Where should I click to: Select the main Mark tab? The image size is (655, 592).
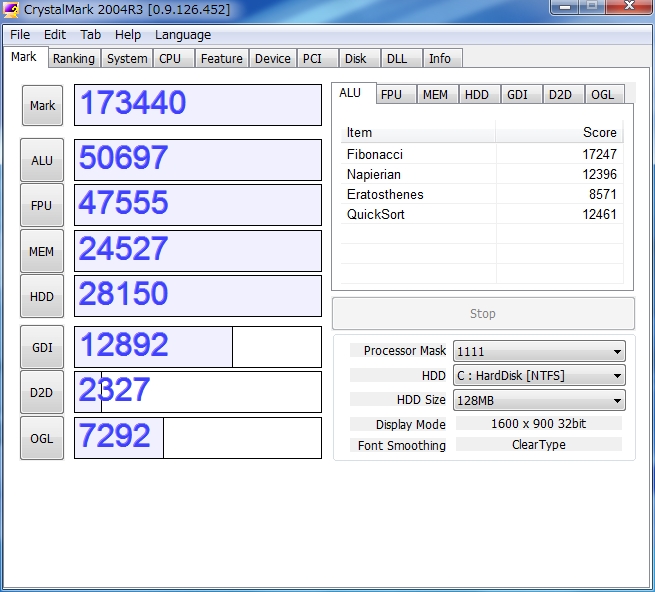pos(24,57)
